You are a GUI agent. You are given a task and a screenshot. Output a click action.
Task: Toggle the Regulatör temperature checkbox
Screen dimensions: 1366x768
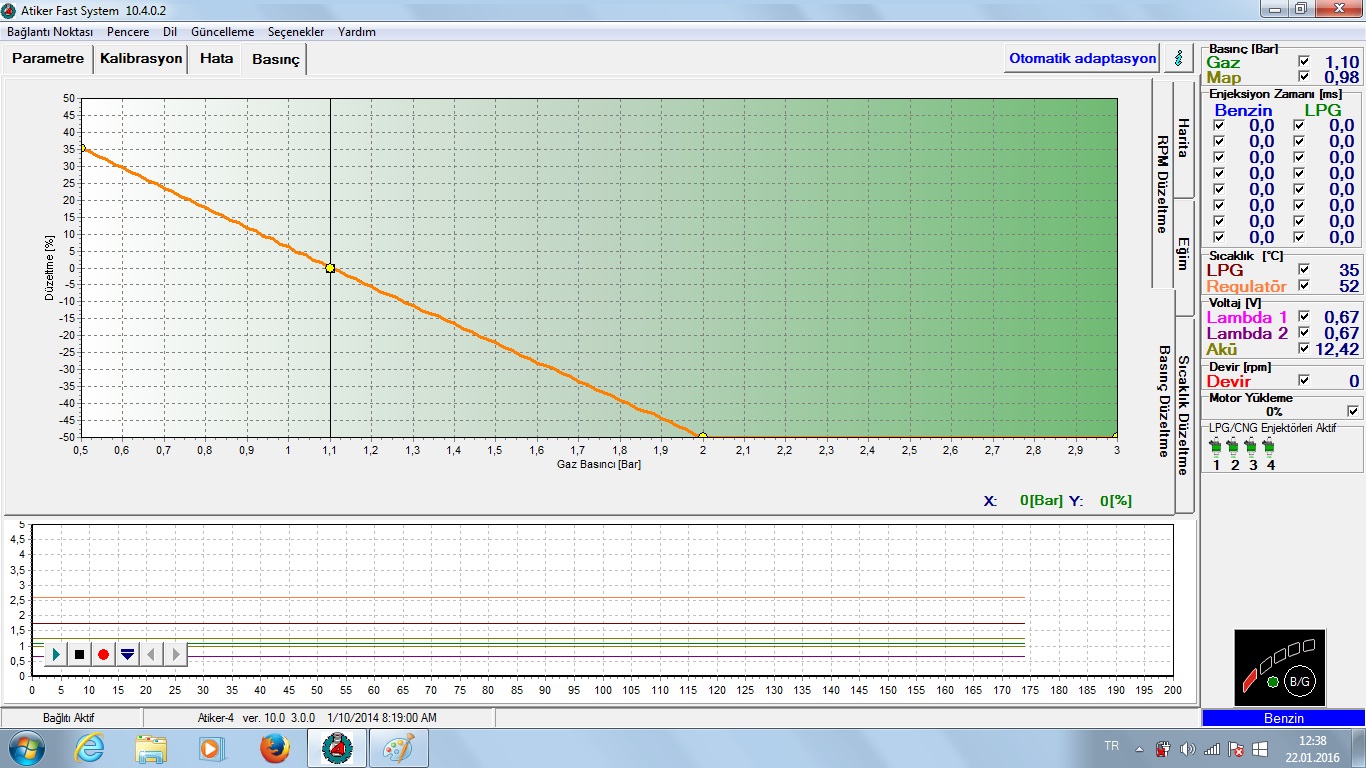pyautogui.click(x=1303, y=286)
